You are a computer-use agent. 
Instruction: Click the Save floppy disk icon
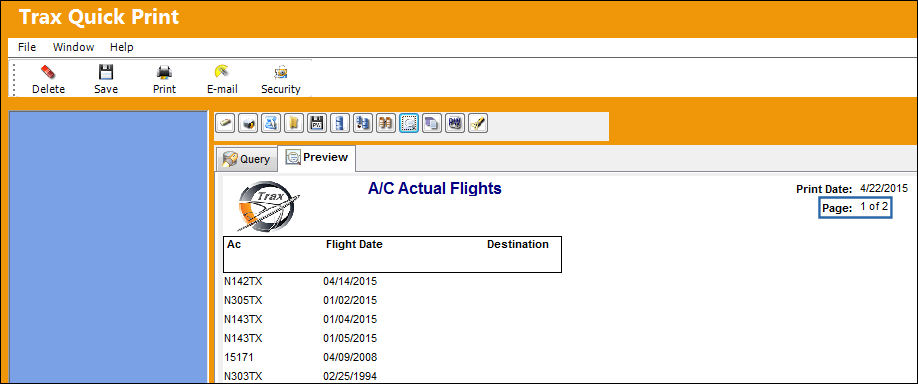(x=105, y=73)
